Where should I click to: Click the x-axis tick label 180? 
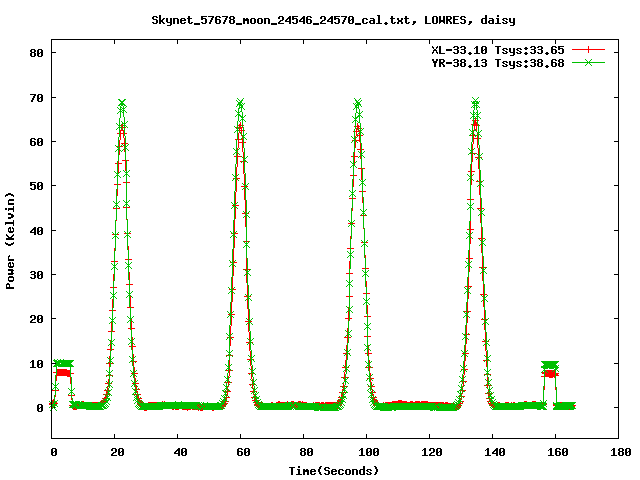click(x=620, y=452)
